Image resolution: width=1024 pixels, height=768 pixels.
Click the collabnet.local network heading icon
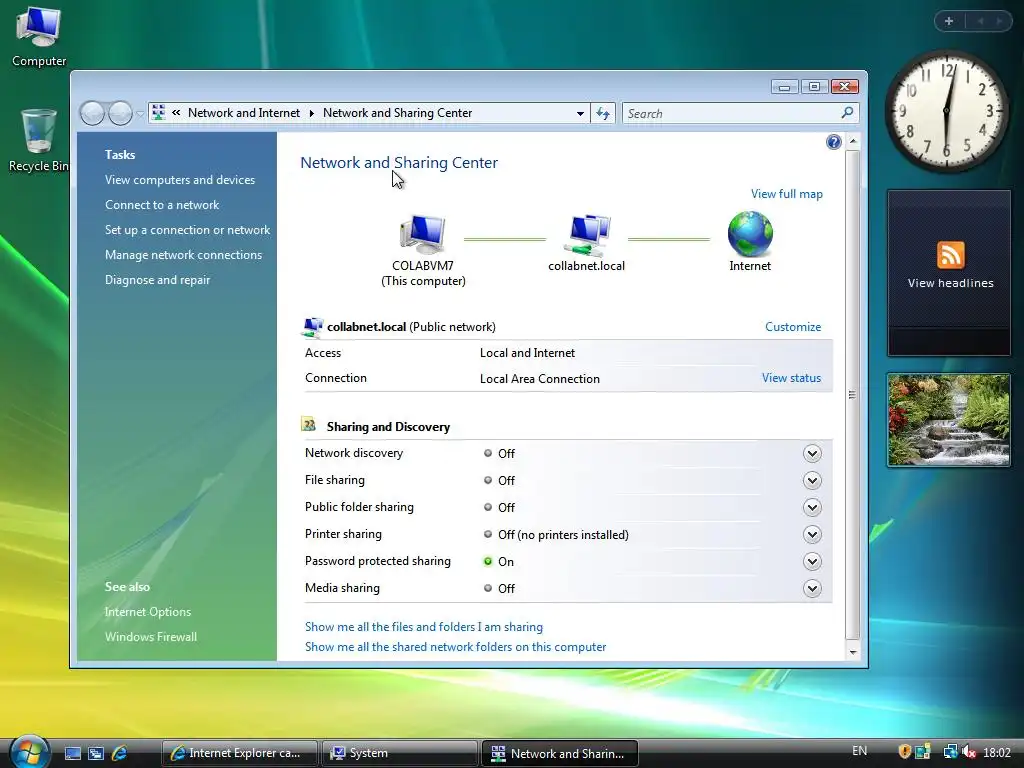pyautogui.click(x=313, y=327)
